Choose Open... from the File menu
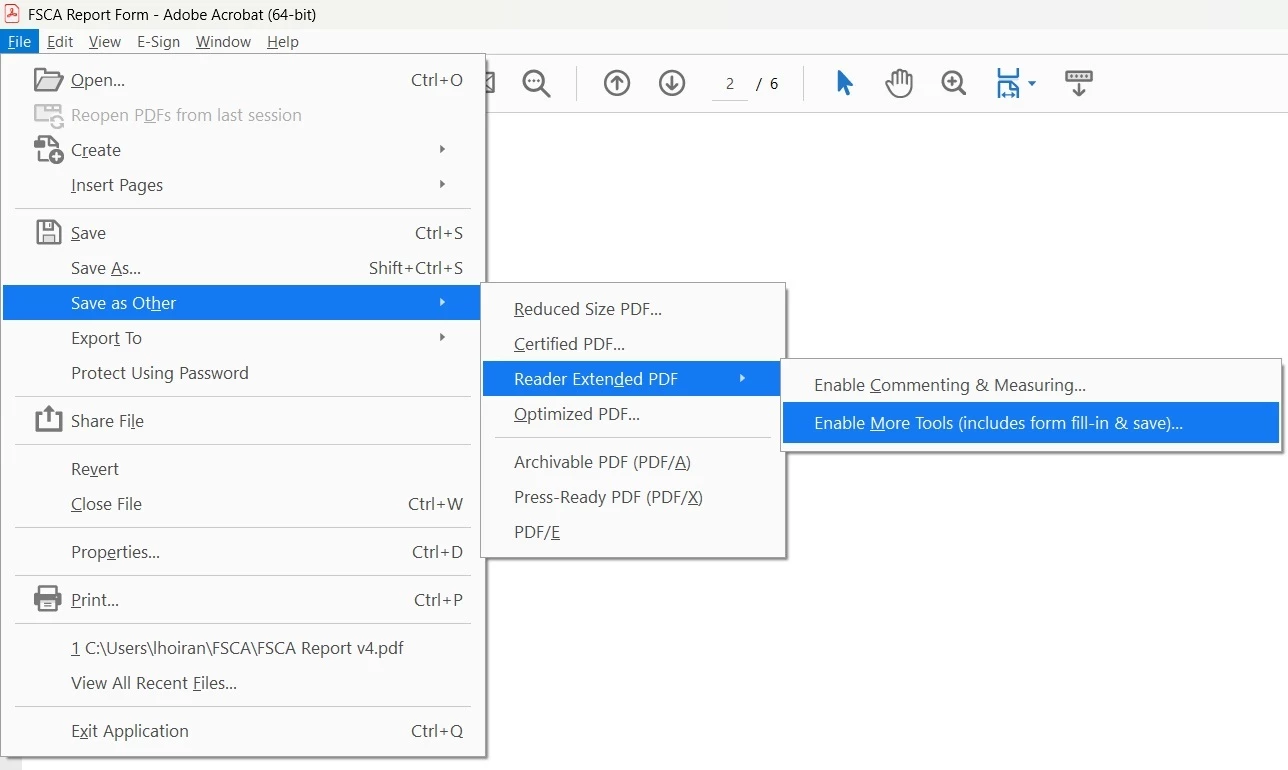 pos(243,80)
